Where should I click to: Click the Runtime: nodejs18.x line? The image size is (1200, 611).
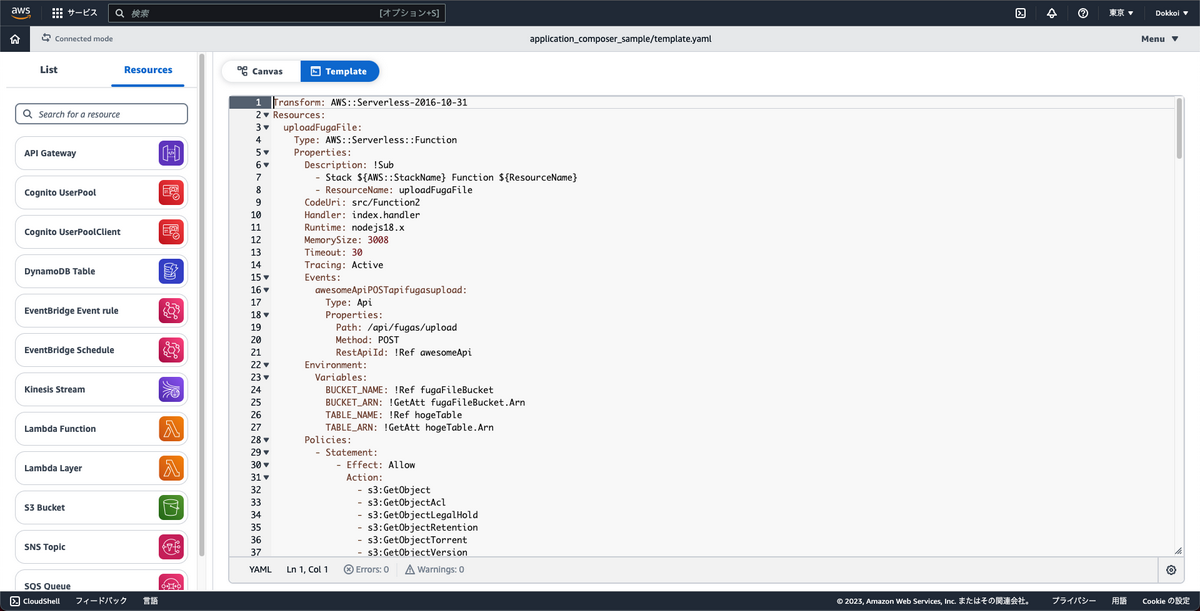(355, 228)
